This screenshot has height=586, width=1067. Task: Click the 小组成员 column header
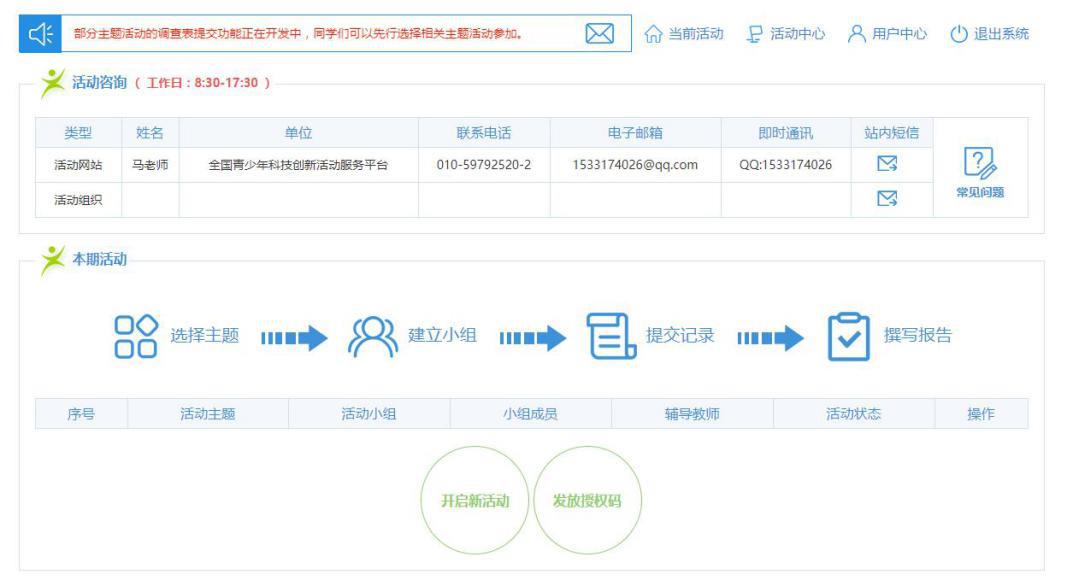click(x=530, y=414)
